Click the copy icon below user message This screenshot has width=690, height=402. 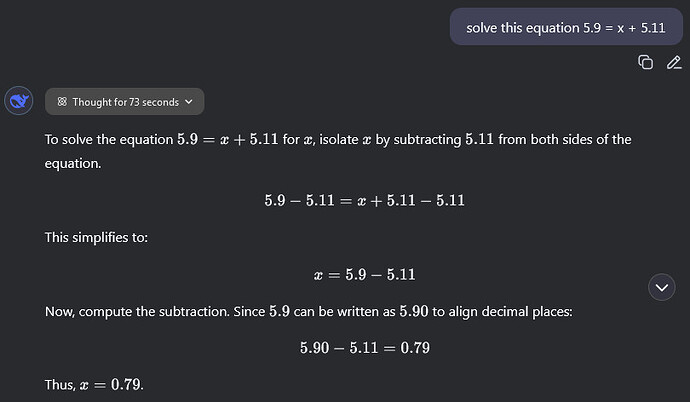point(645,63)
